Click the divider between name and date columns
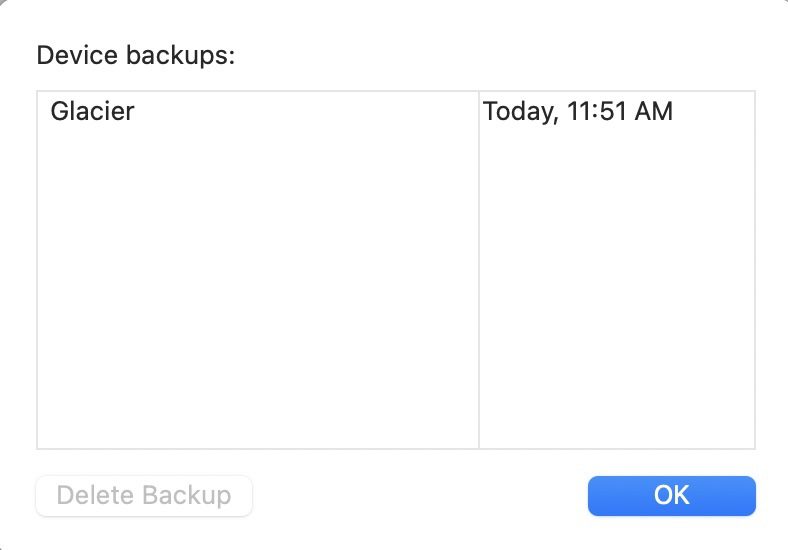Screen dimensions: 788x550 tap(479, 270)
